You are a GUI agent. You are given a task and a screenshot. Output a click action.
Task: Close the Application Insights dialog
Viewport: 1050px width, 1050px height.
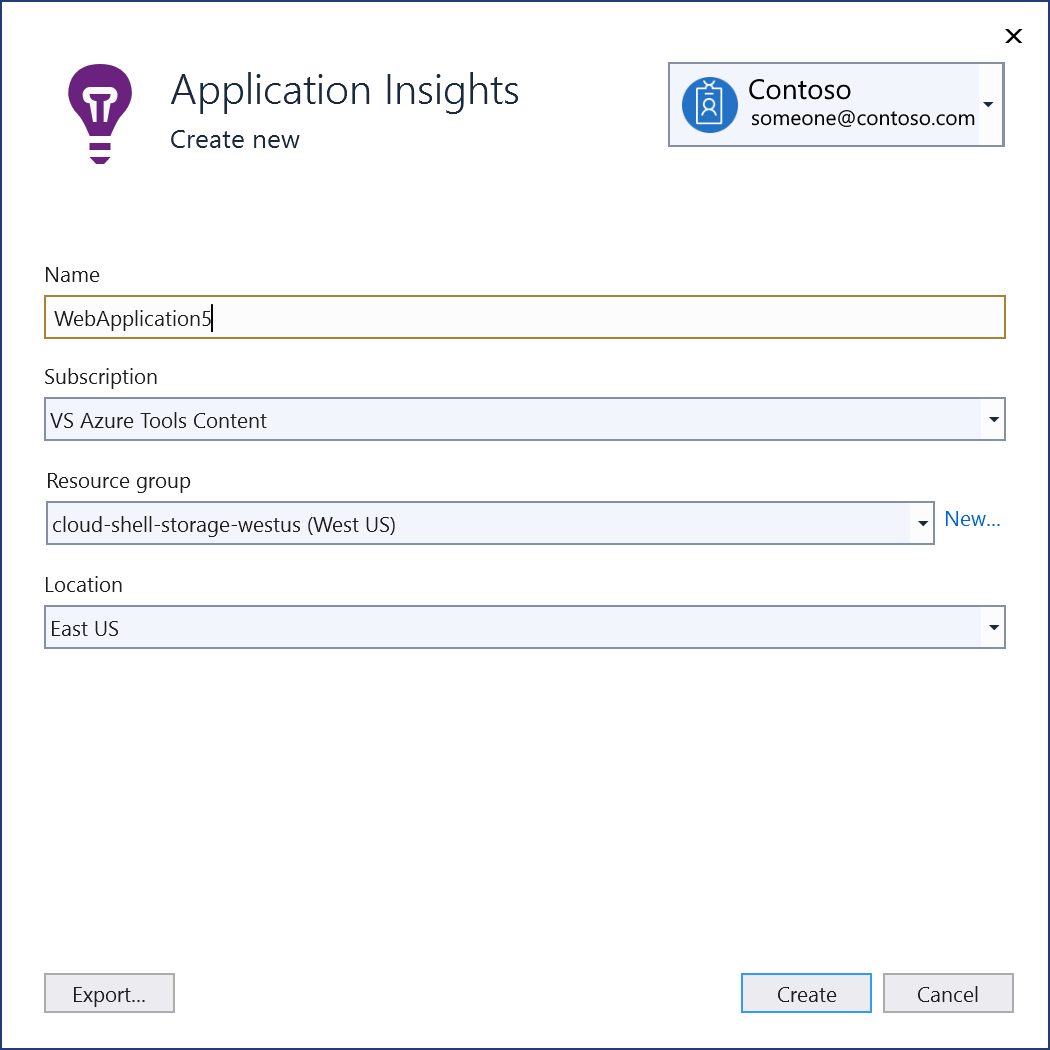1013,36
